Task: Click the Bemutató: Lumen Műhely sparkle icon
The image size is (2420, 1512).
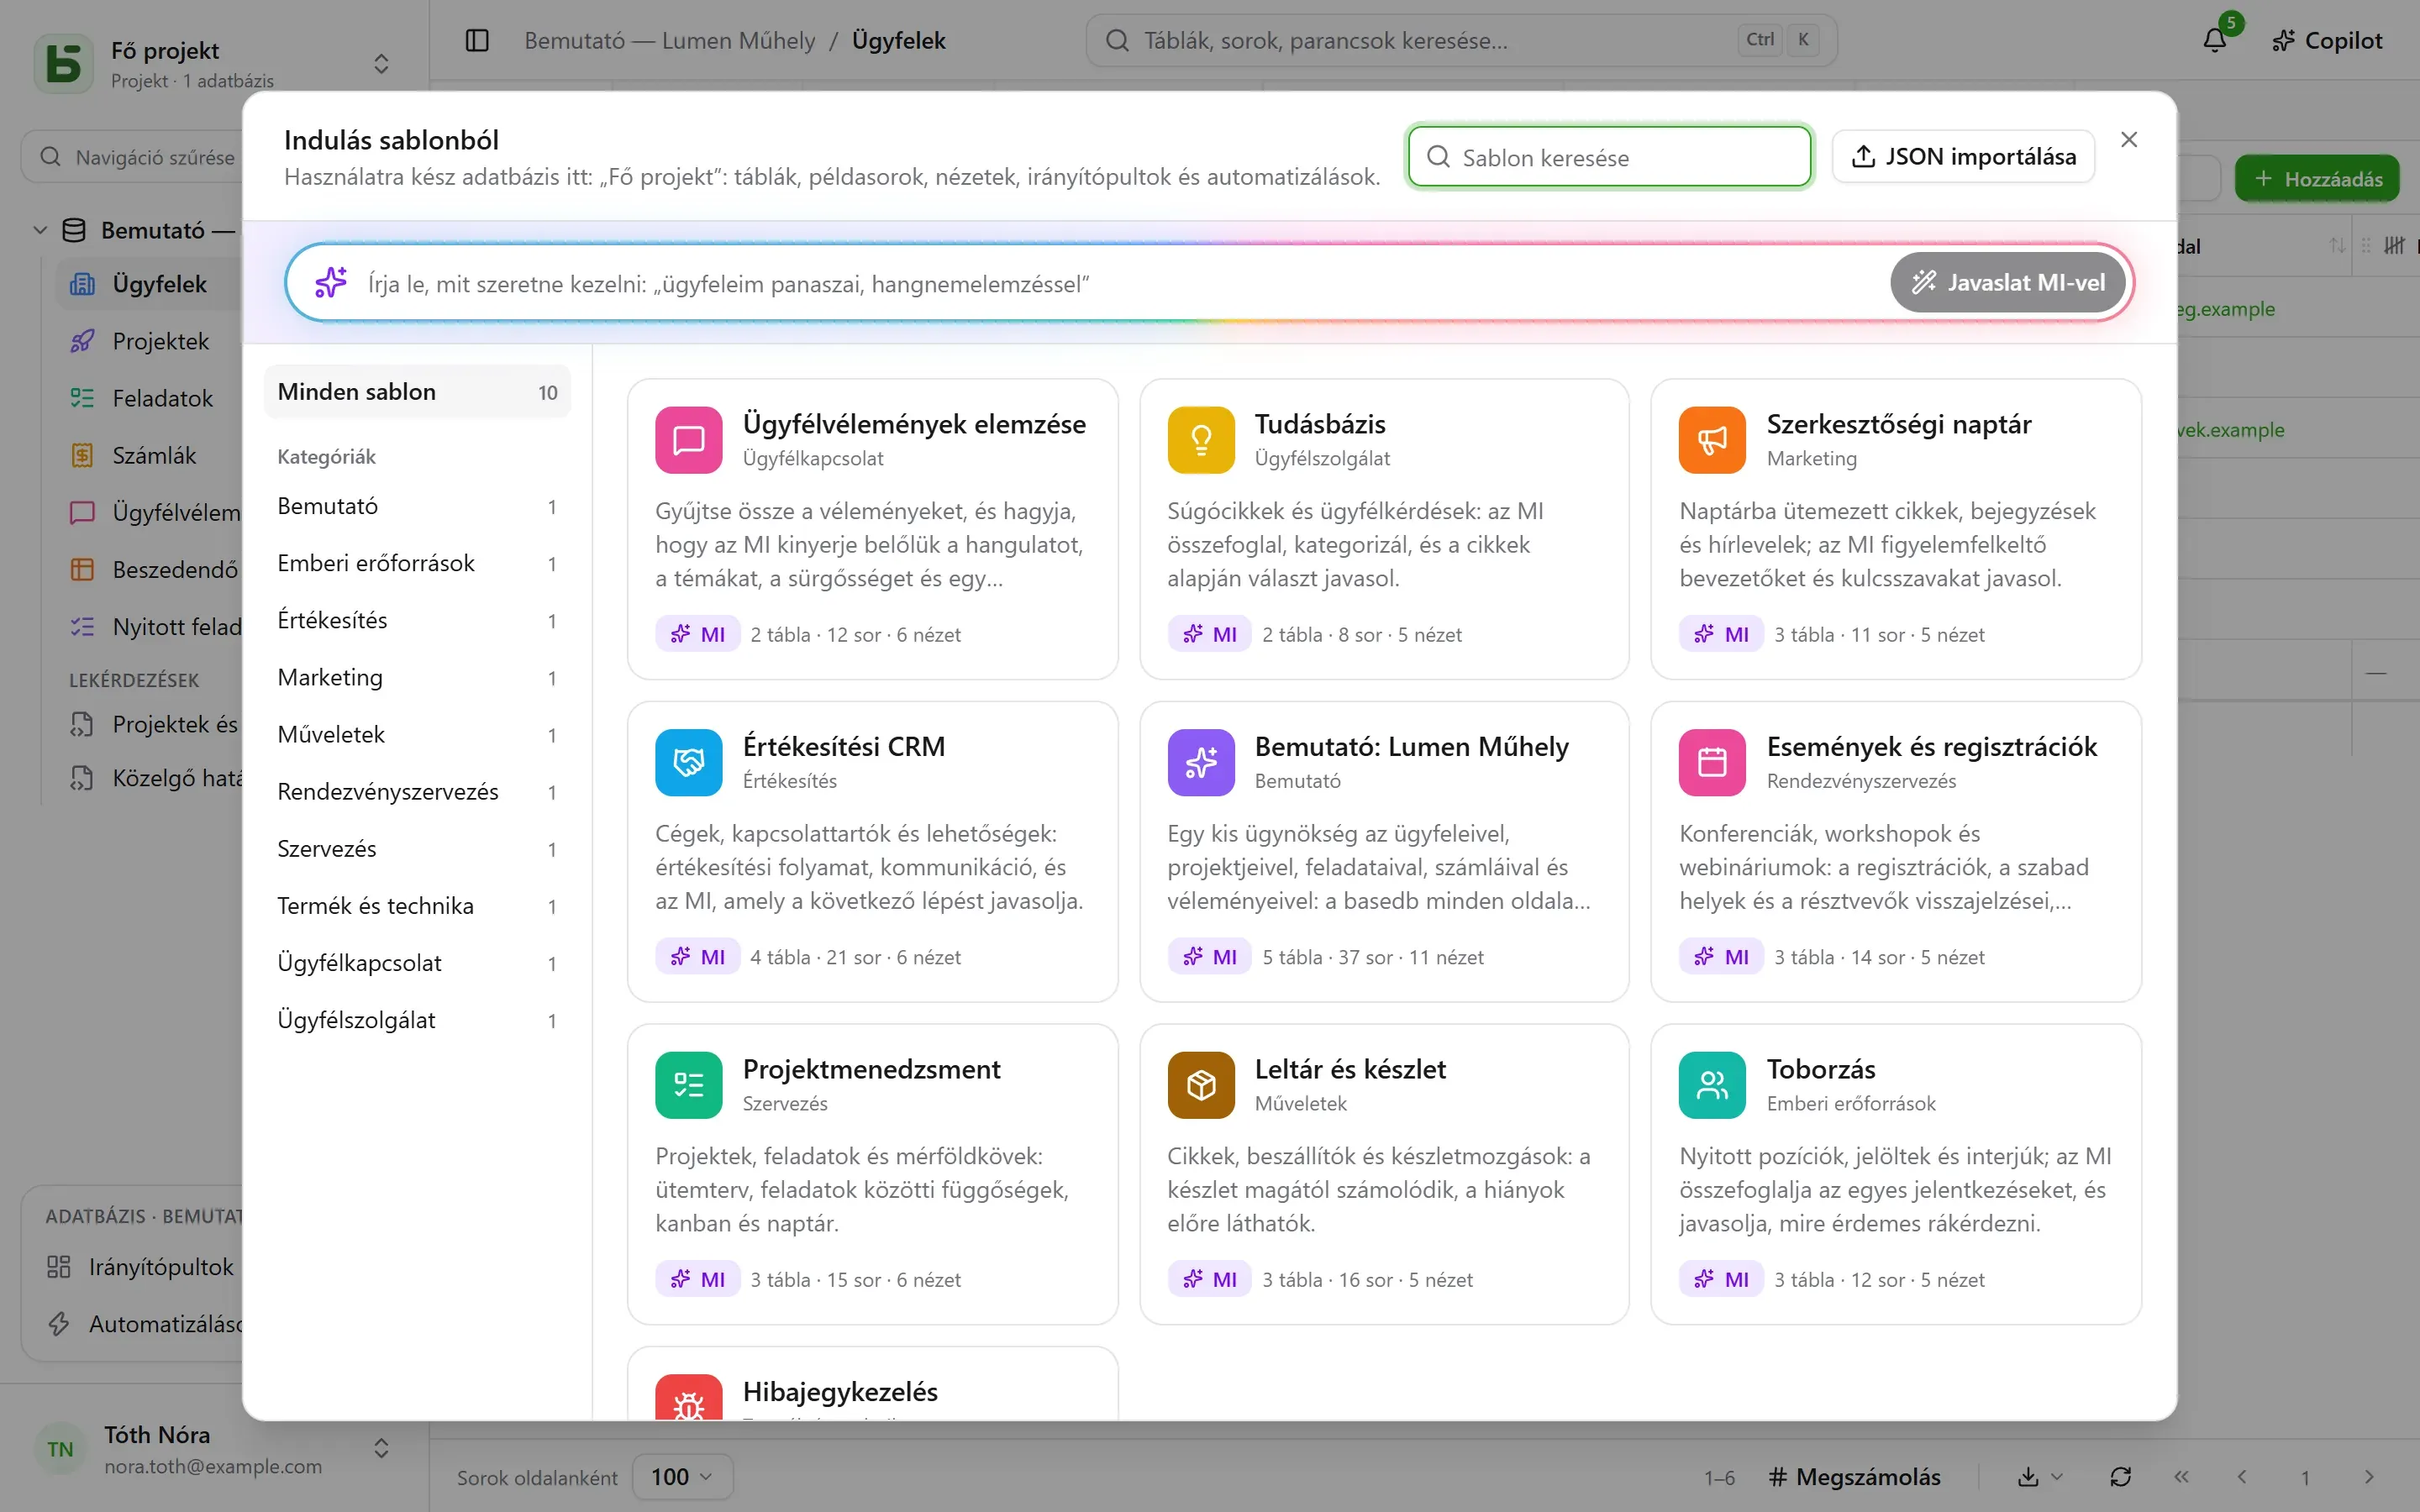Action: [x=1200, y=762]
